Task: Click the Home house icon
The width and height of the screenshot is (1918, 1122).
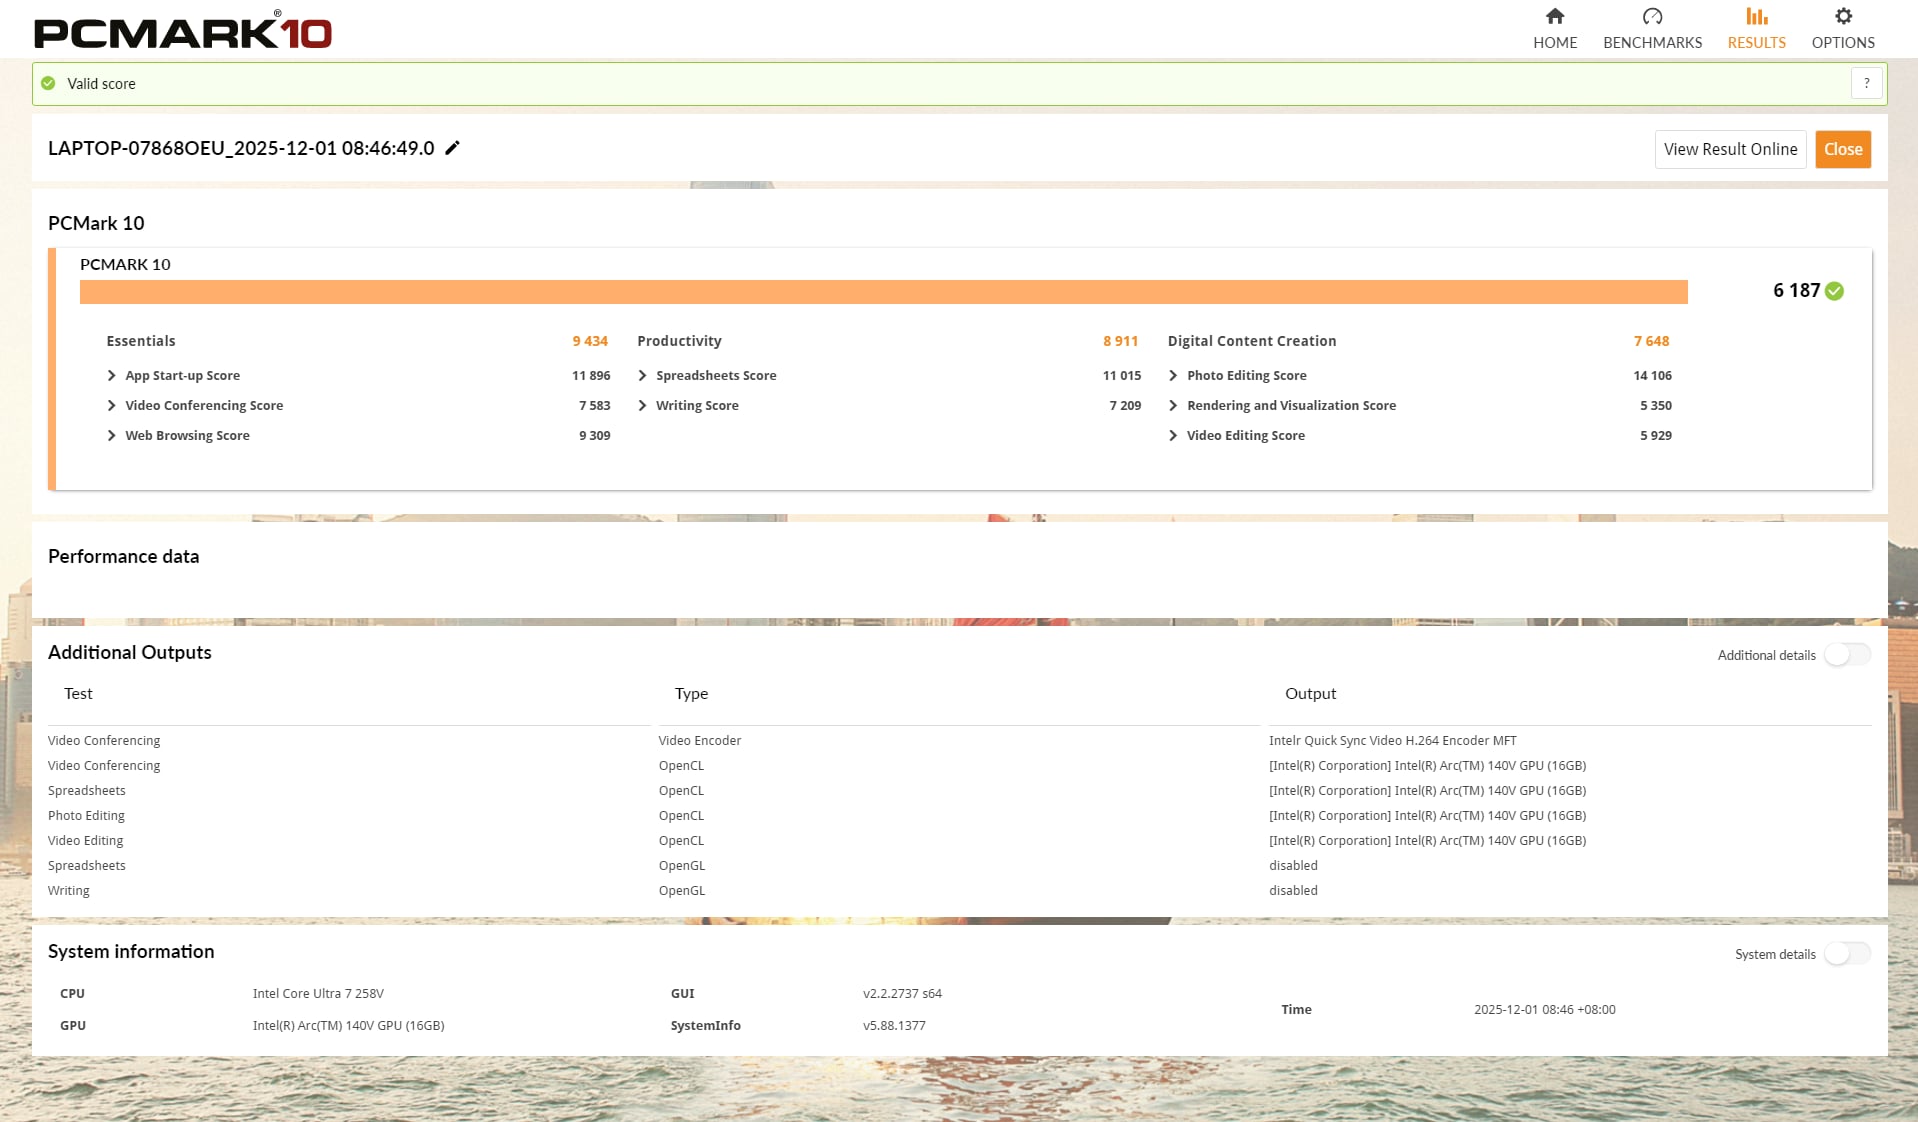Action: point(1555,16)
